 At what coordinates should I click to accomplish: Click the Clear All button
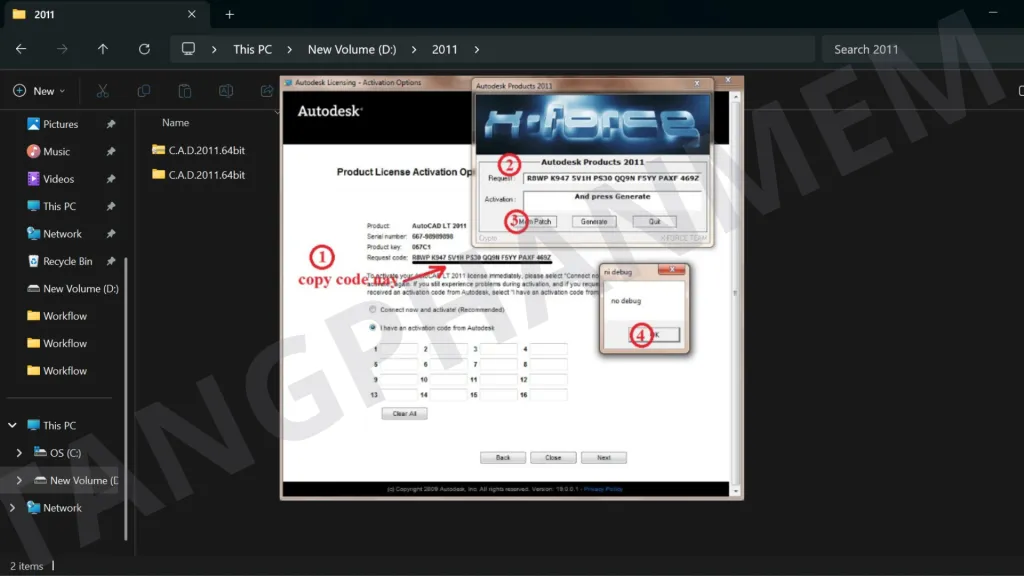404,413
